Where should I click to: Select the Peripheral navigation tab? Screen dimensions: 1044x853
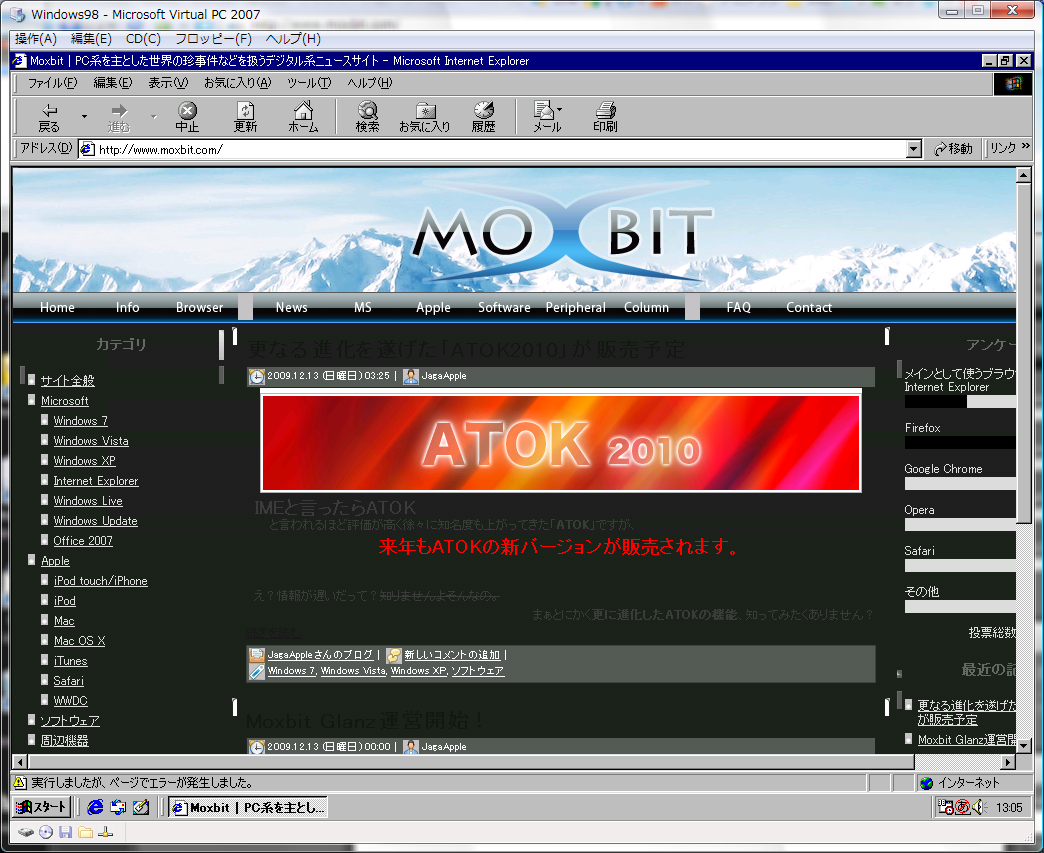coord(575,307)
